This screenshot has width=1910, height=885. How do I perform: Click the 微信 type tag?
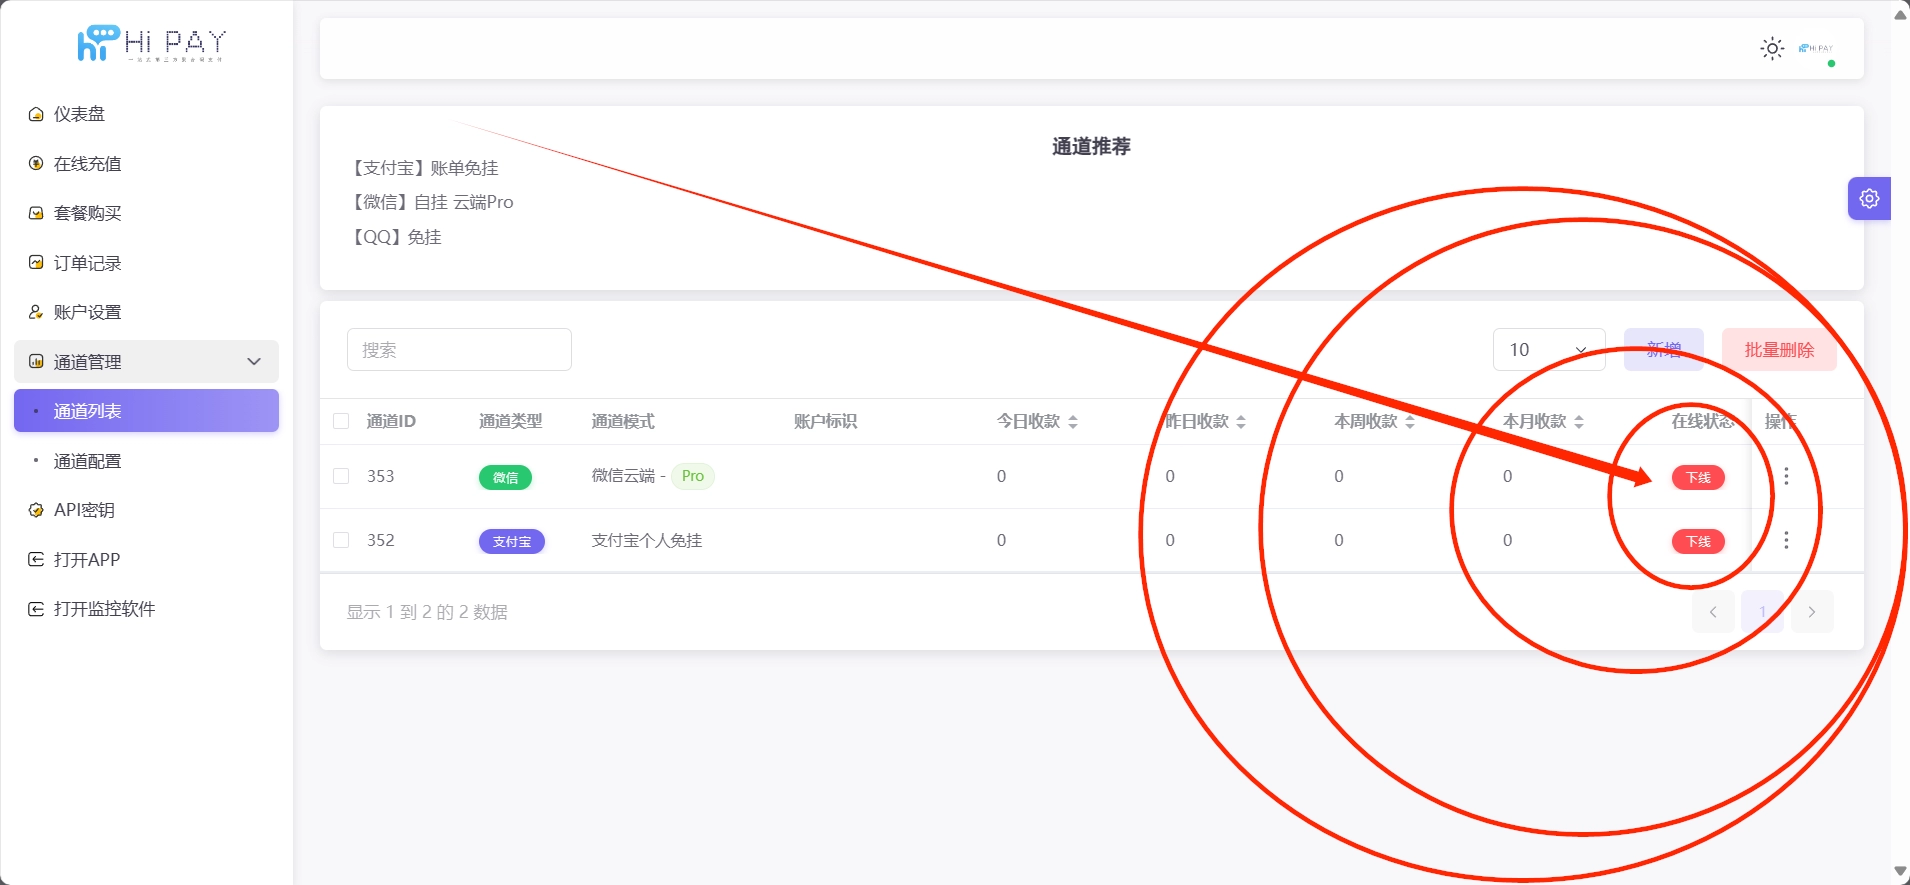click(x=505, y=477)
